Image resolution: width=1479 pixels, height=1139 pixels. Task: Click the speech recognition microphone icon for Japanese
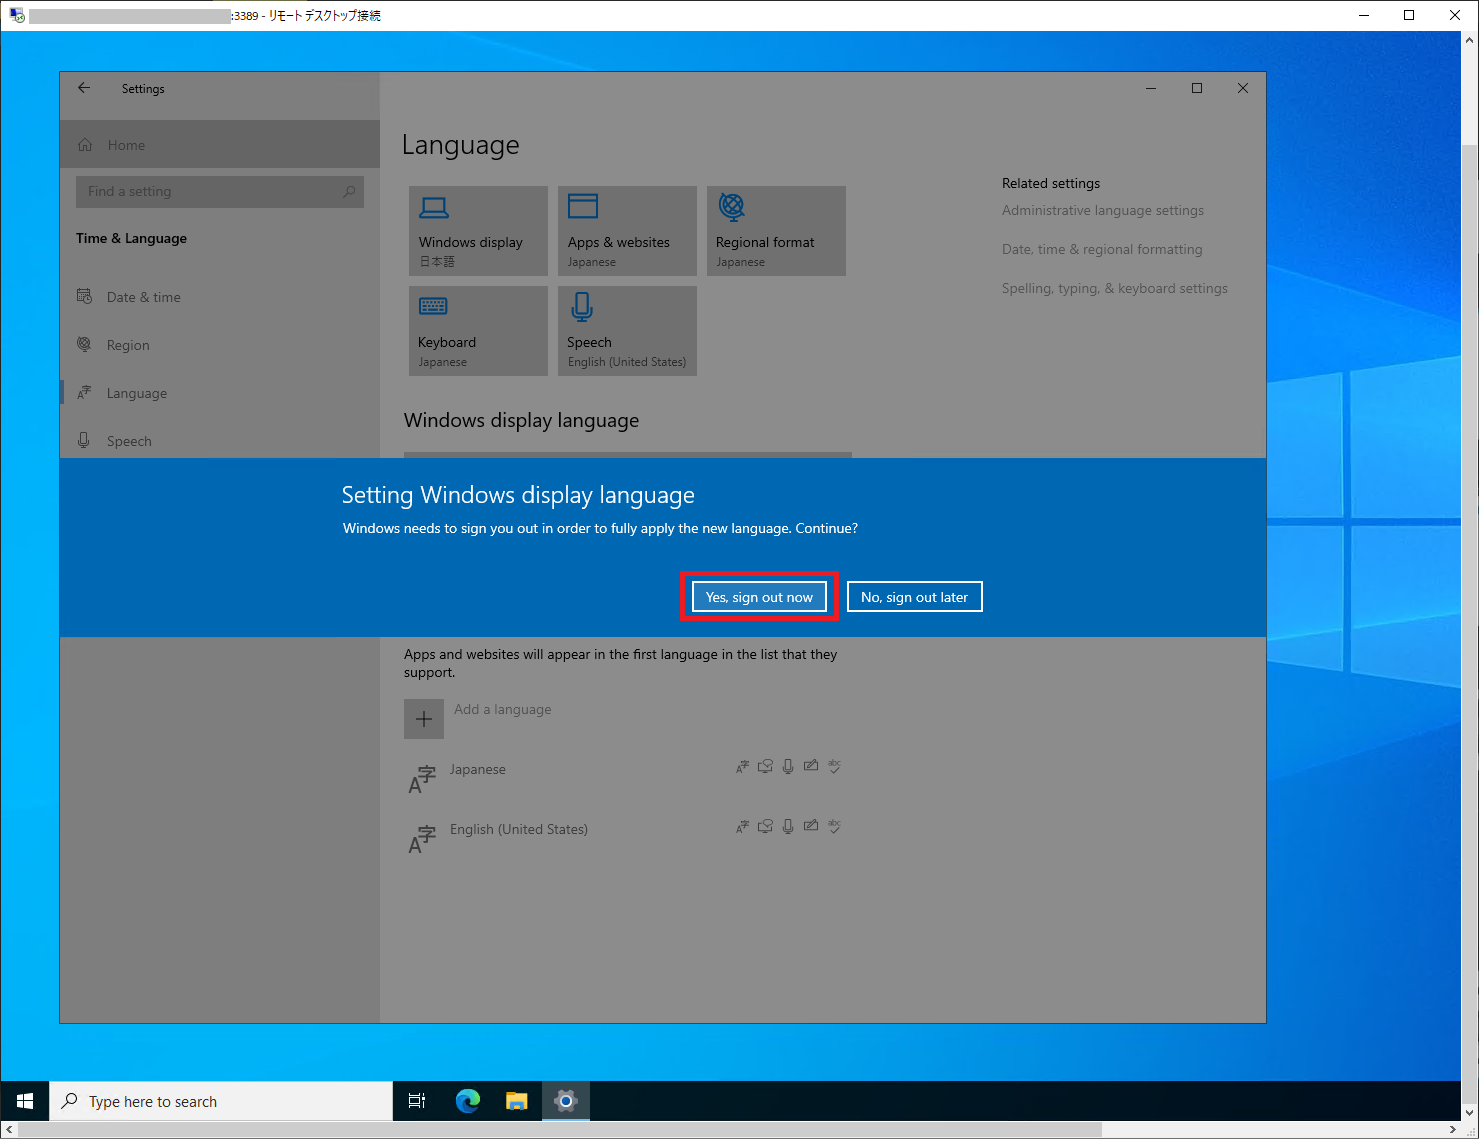pos(787,766)
